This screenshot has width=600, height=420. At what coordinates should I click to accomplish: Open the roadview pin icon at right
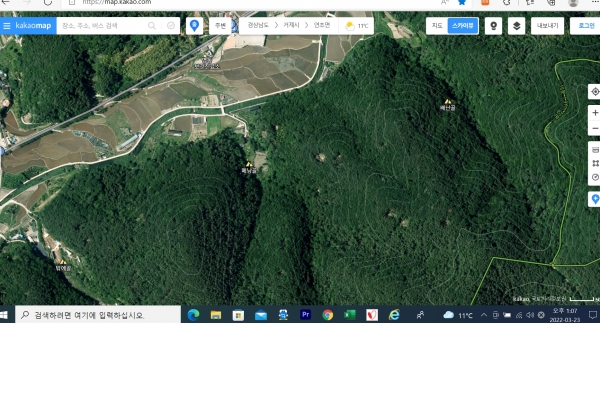point(594,199)
